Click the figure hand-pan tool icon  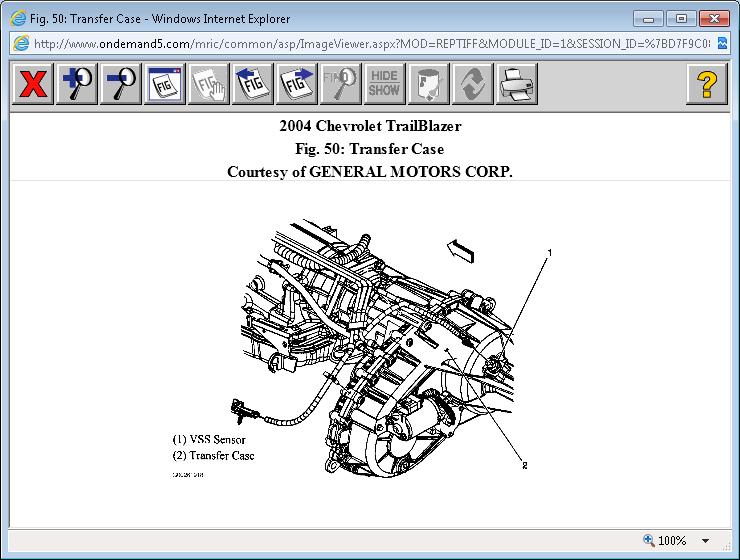(x=209, y=84)
